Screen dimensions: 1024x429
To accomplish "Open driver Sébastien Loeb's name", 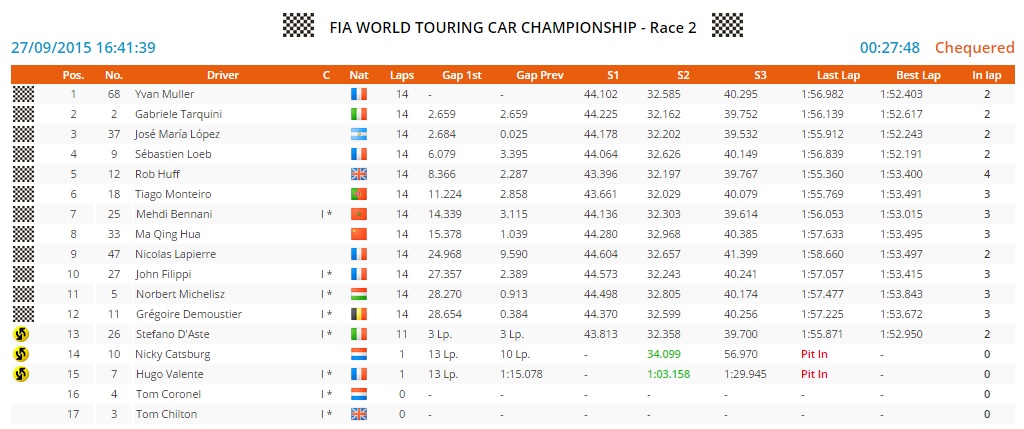I will (173, 154).
